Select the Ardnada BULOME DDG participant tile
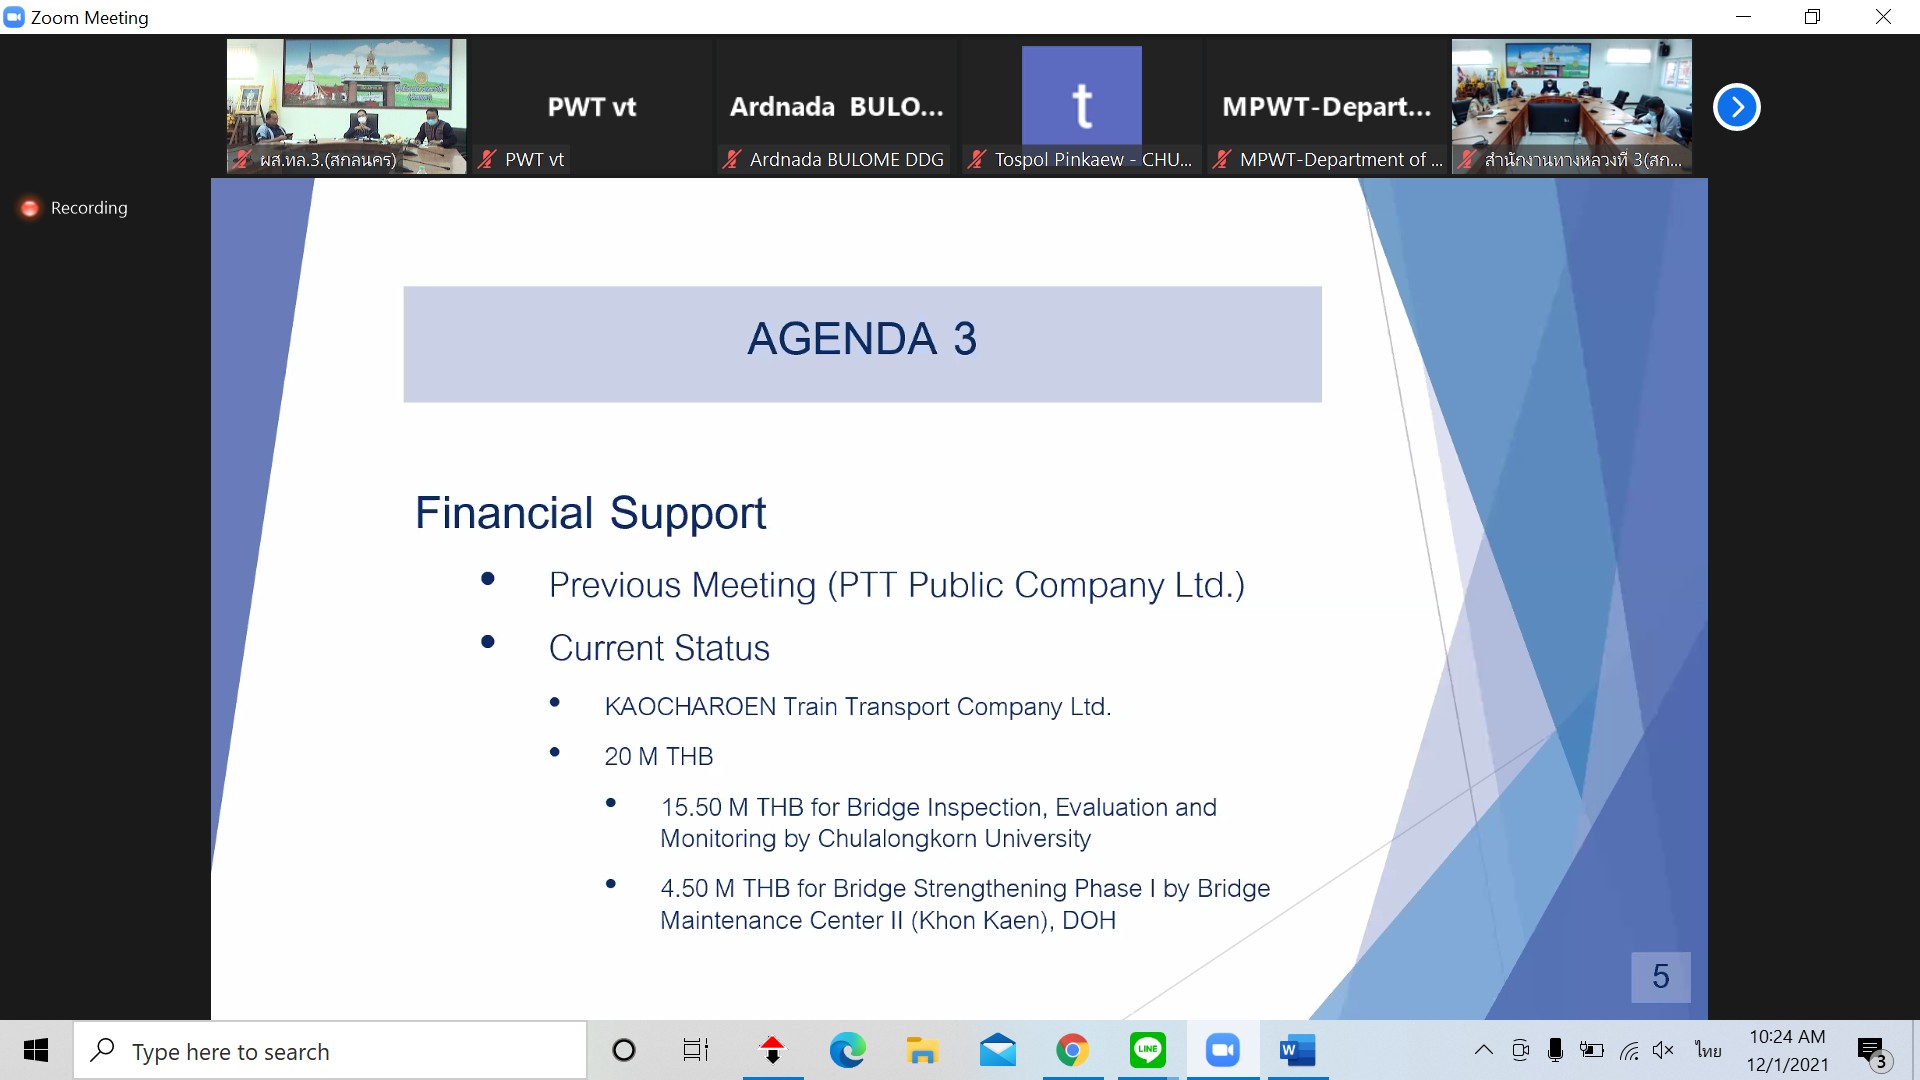 coord(836,107)
